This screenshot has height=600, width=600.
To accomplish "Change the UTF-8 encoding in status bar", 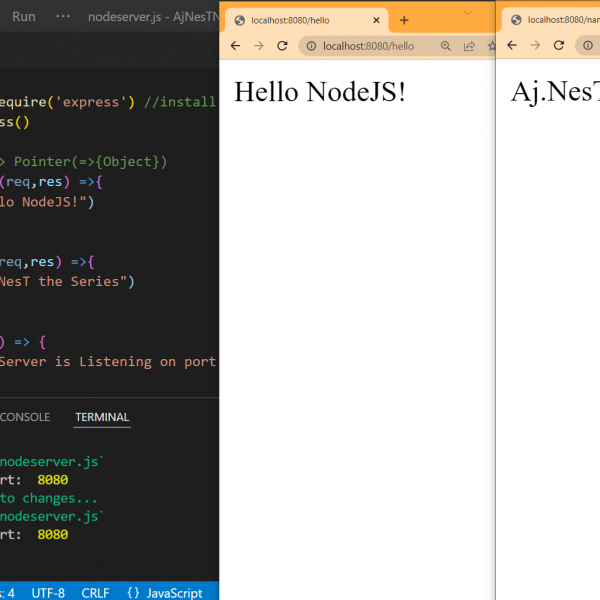I will pos(47,593).
